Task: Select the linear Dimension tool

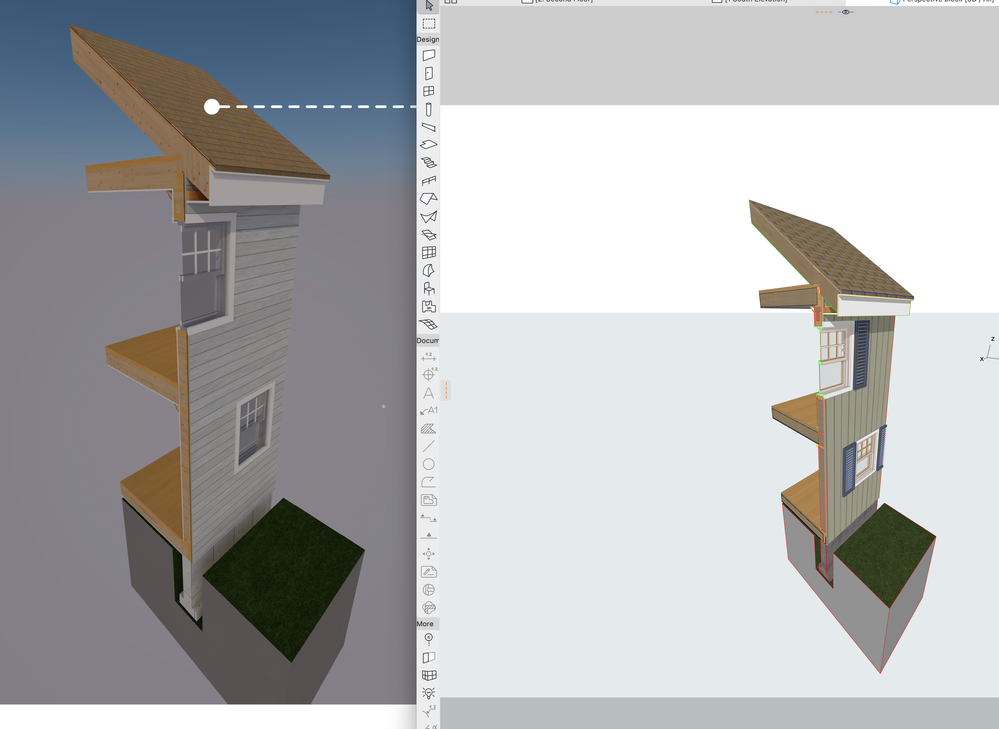Action: (x=429, y=357)
